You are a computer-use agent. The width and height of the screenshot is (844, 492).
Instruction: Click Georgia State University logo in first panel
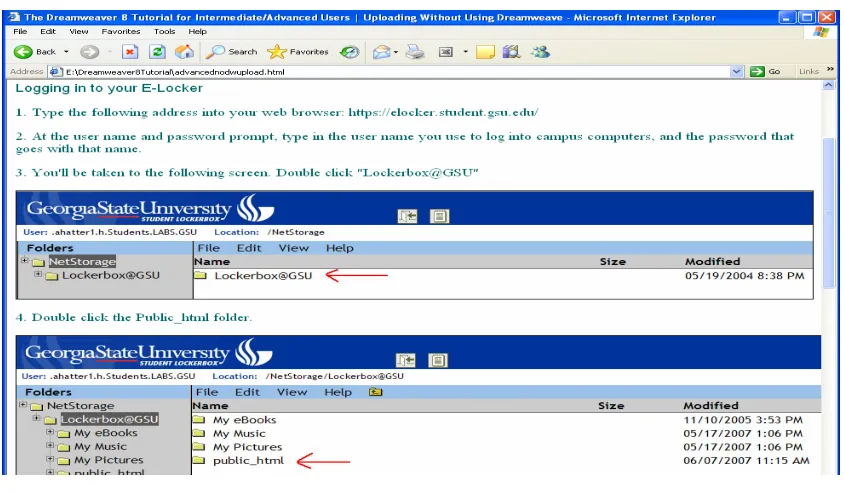pos(151,209)
